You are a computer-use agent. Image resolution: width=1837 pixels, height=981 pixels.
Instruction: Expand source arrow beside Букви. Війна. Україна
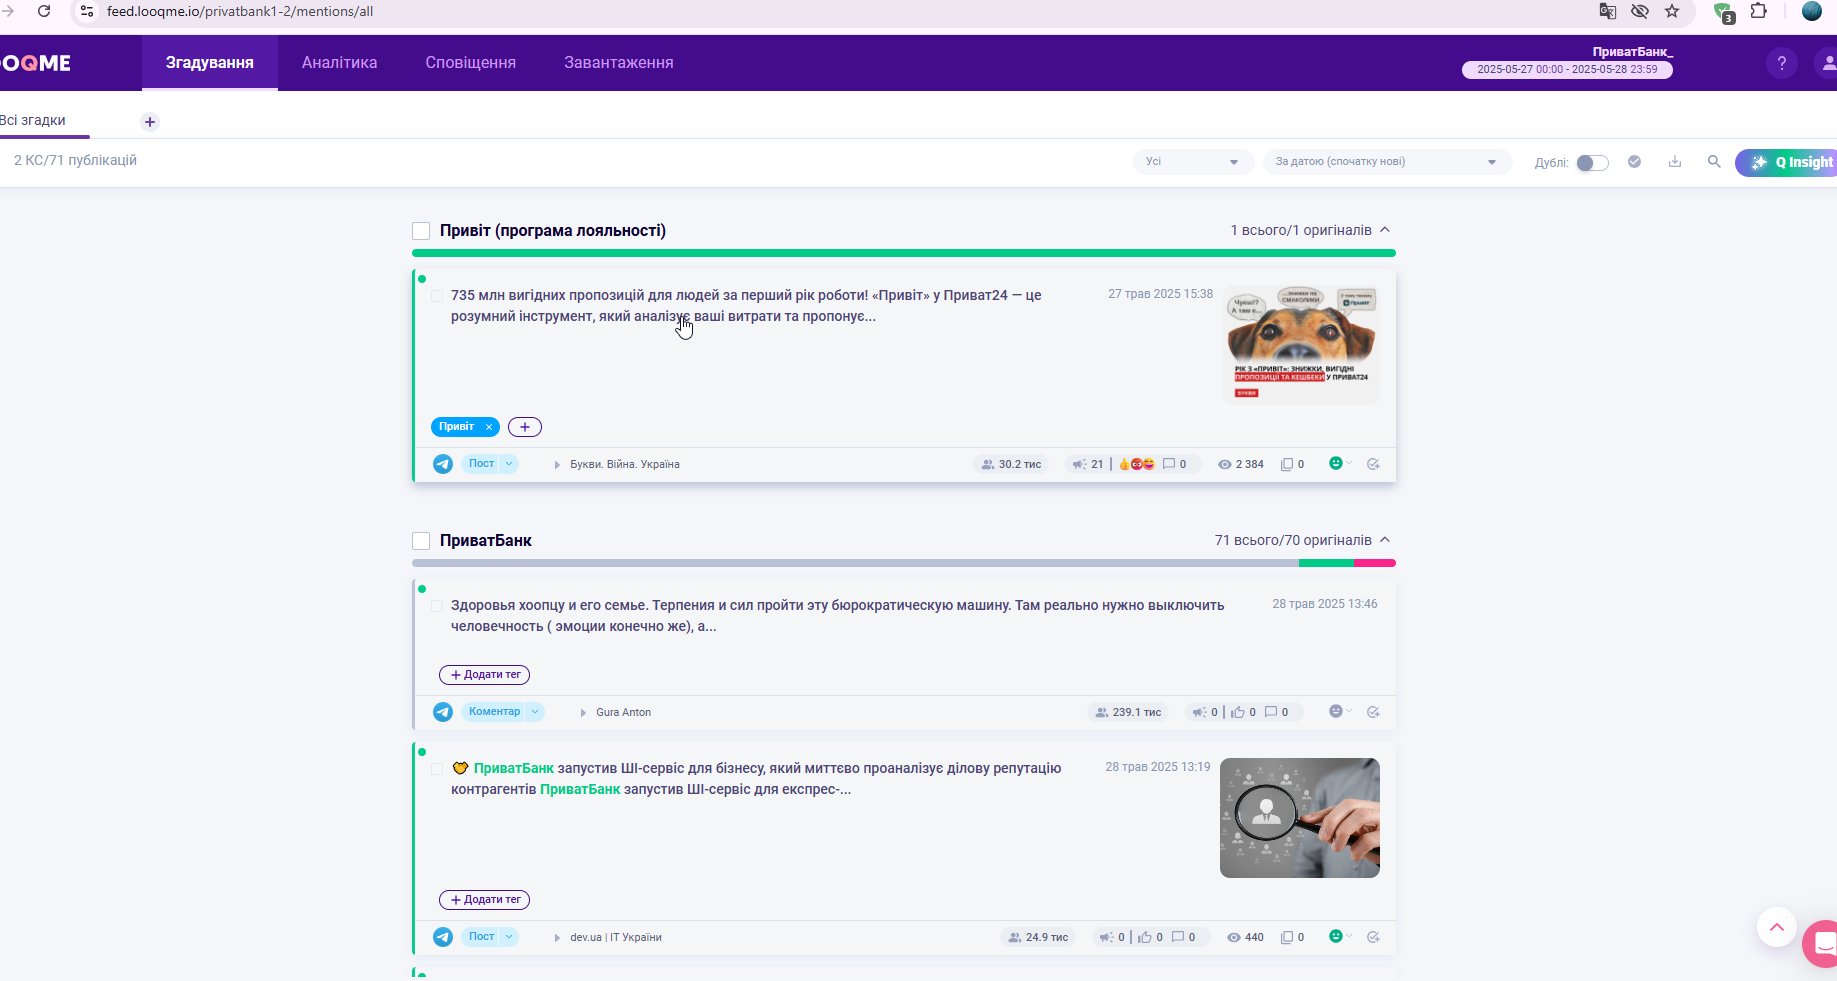[557, 464]
